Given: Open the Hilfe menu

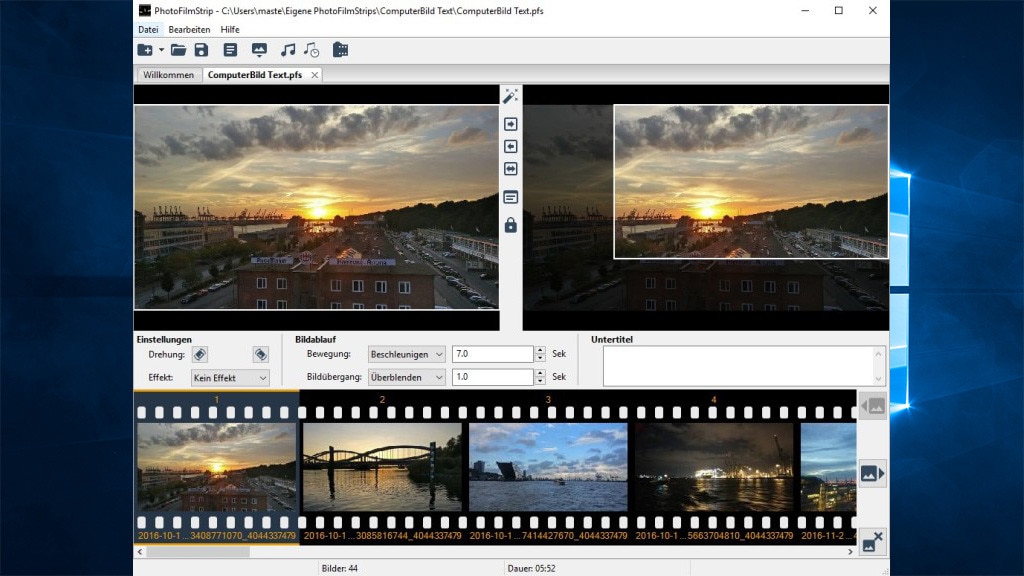Looking at the screenshot, I should pyautogui.click(x=230, y=29).
